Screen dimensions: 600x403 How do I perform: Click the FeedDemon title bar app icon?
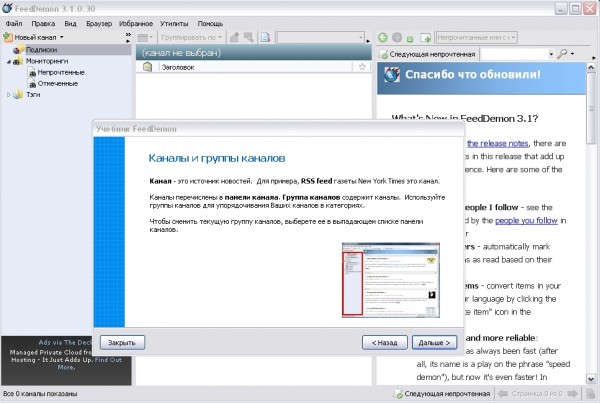pos(7,8)
